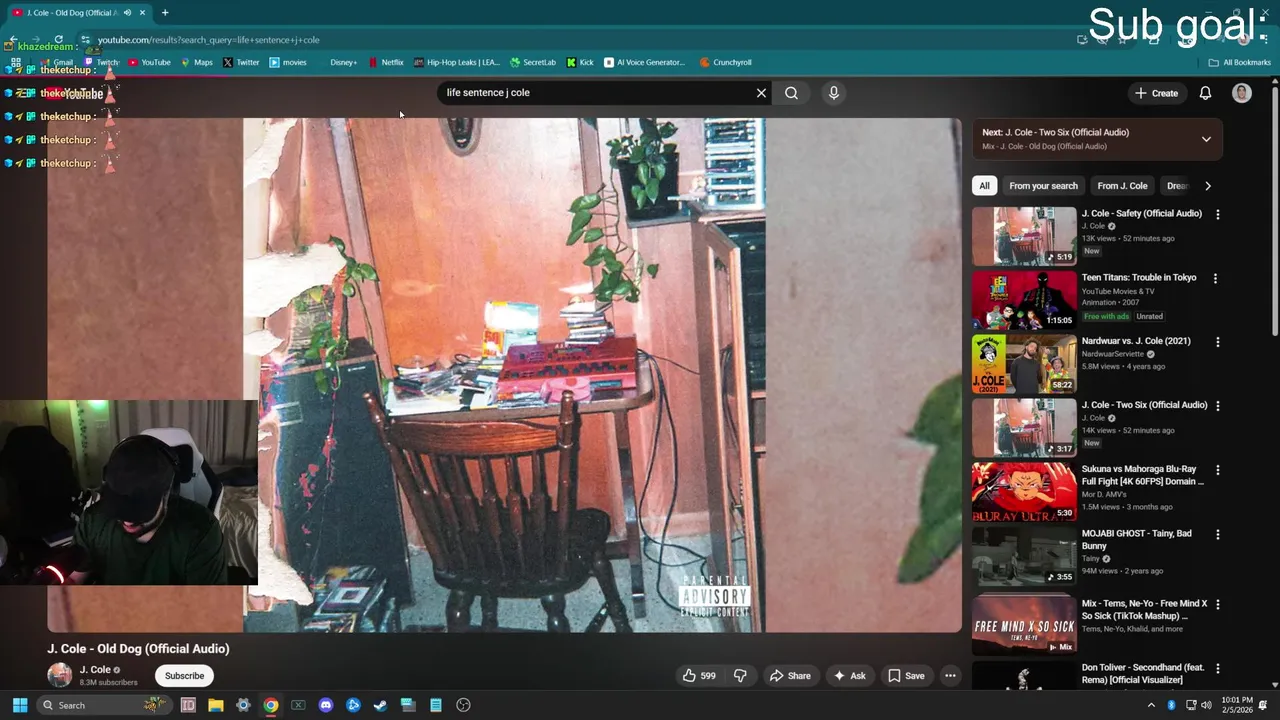Open Discord from the taskbar
1280x720 pixels.
coord(325,705)
